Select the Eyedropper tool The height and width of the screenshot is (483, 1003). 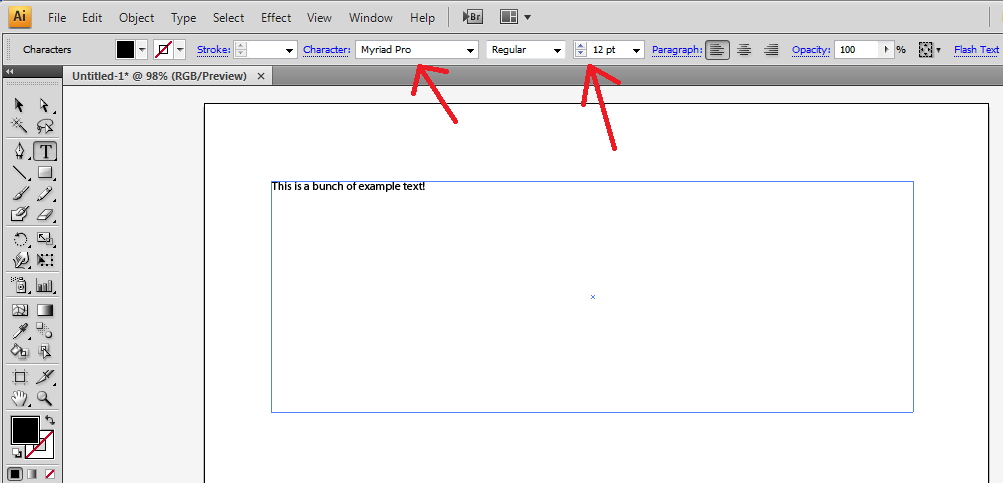click(x=20, y=331)
